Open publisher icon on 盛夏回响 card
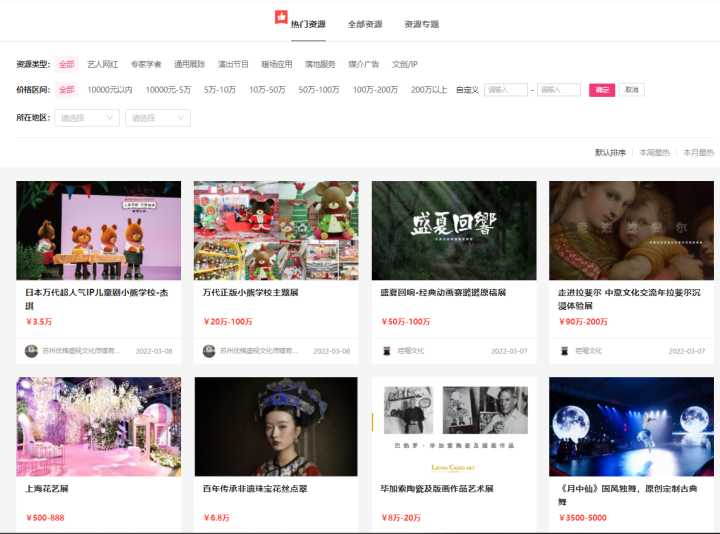 pyautogui.click(x=387, y=351)
